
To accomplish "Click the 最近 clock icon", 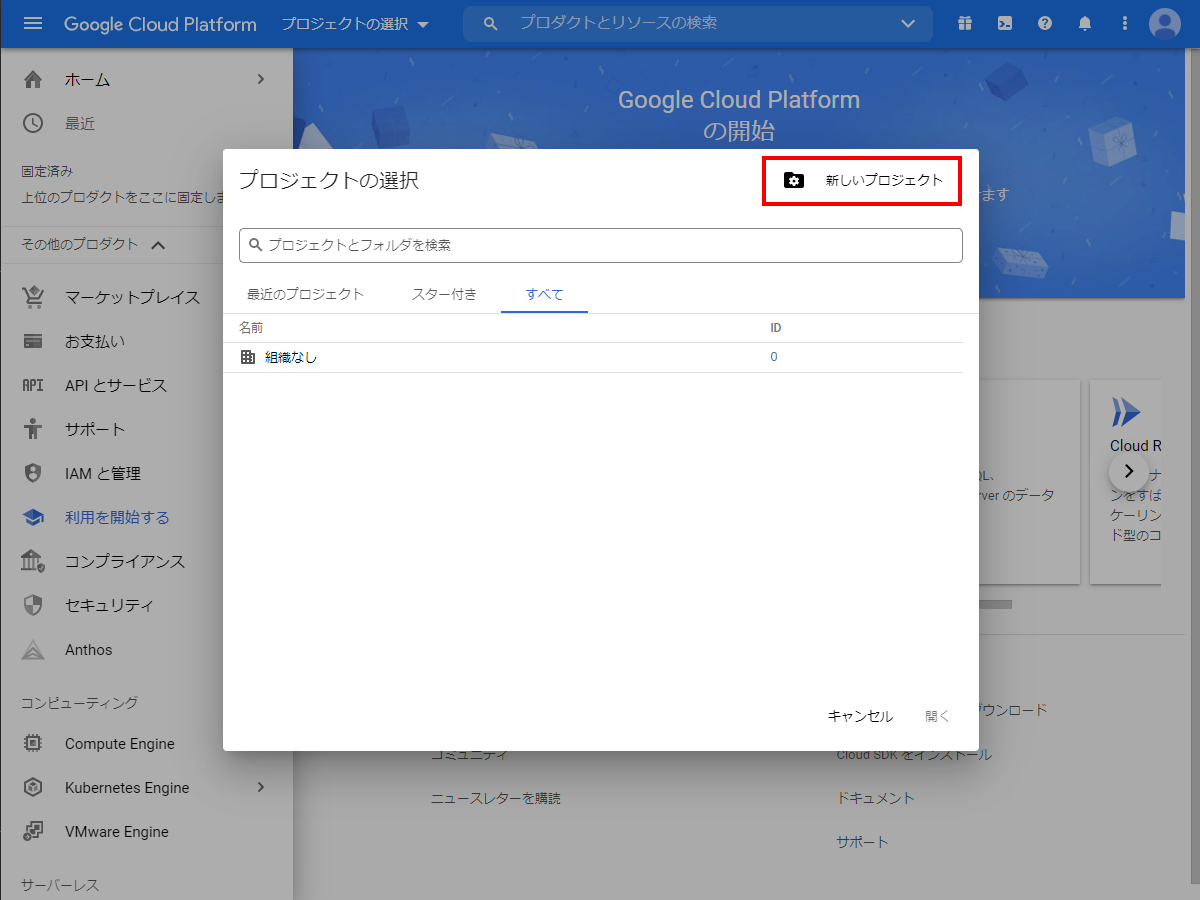I will [33, 123].
